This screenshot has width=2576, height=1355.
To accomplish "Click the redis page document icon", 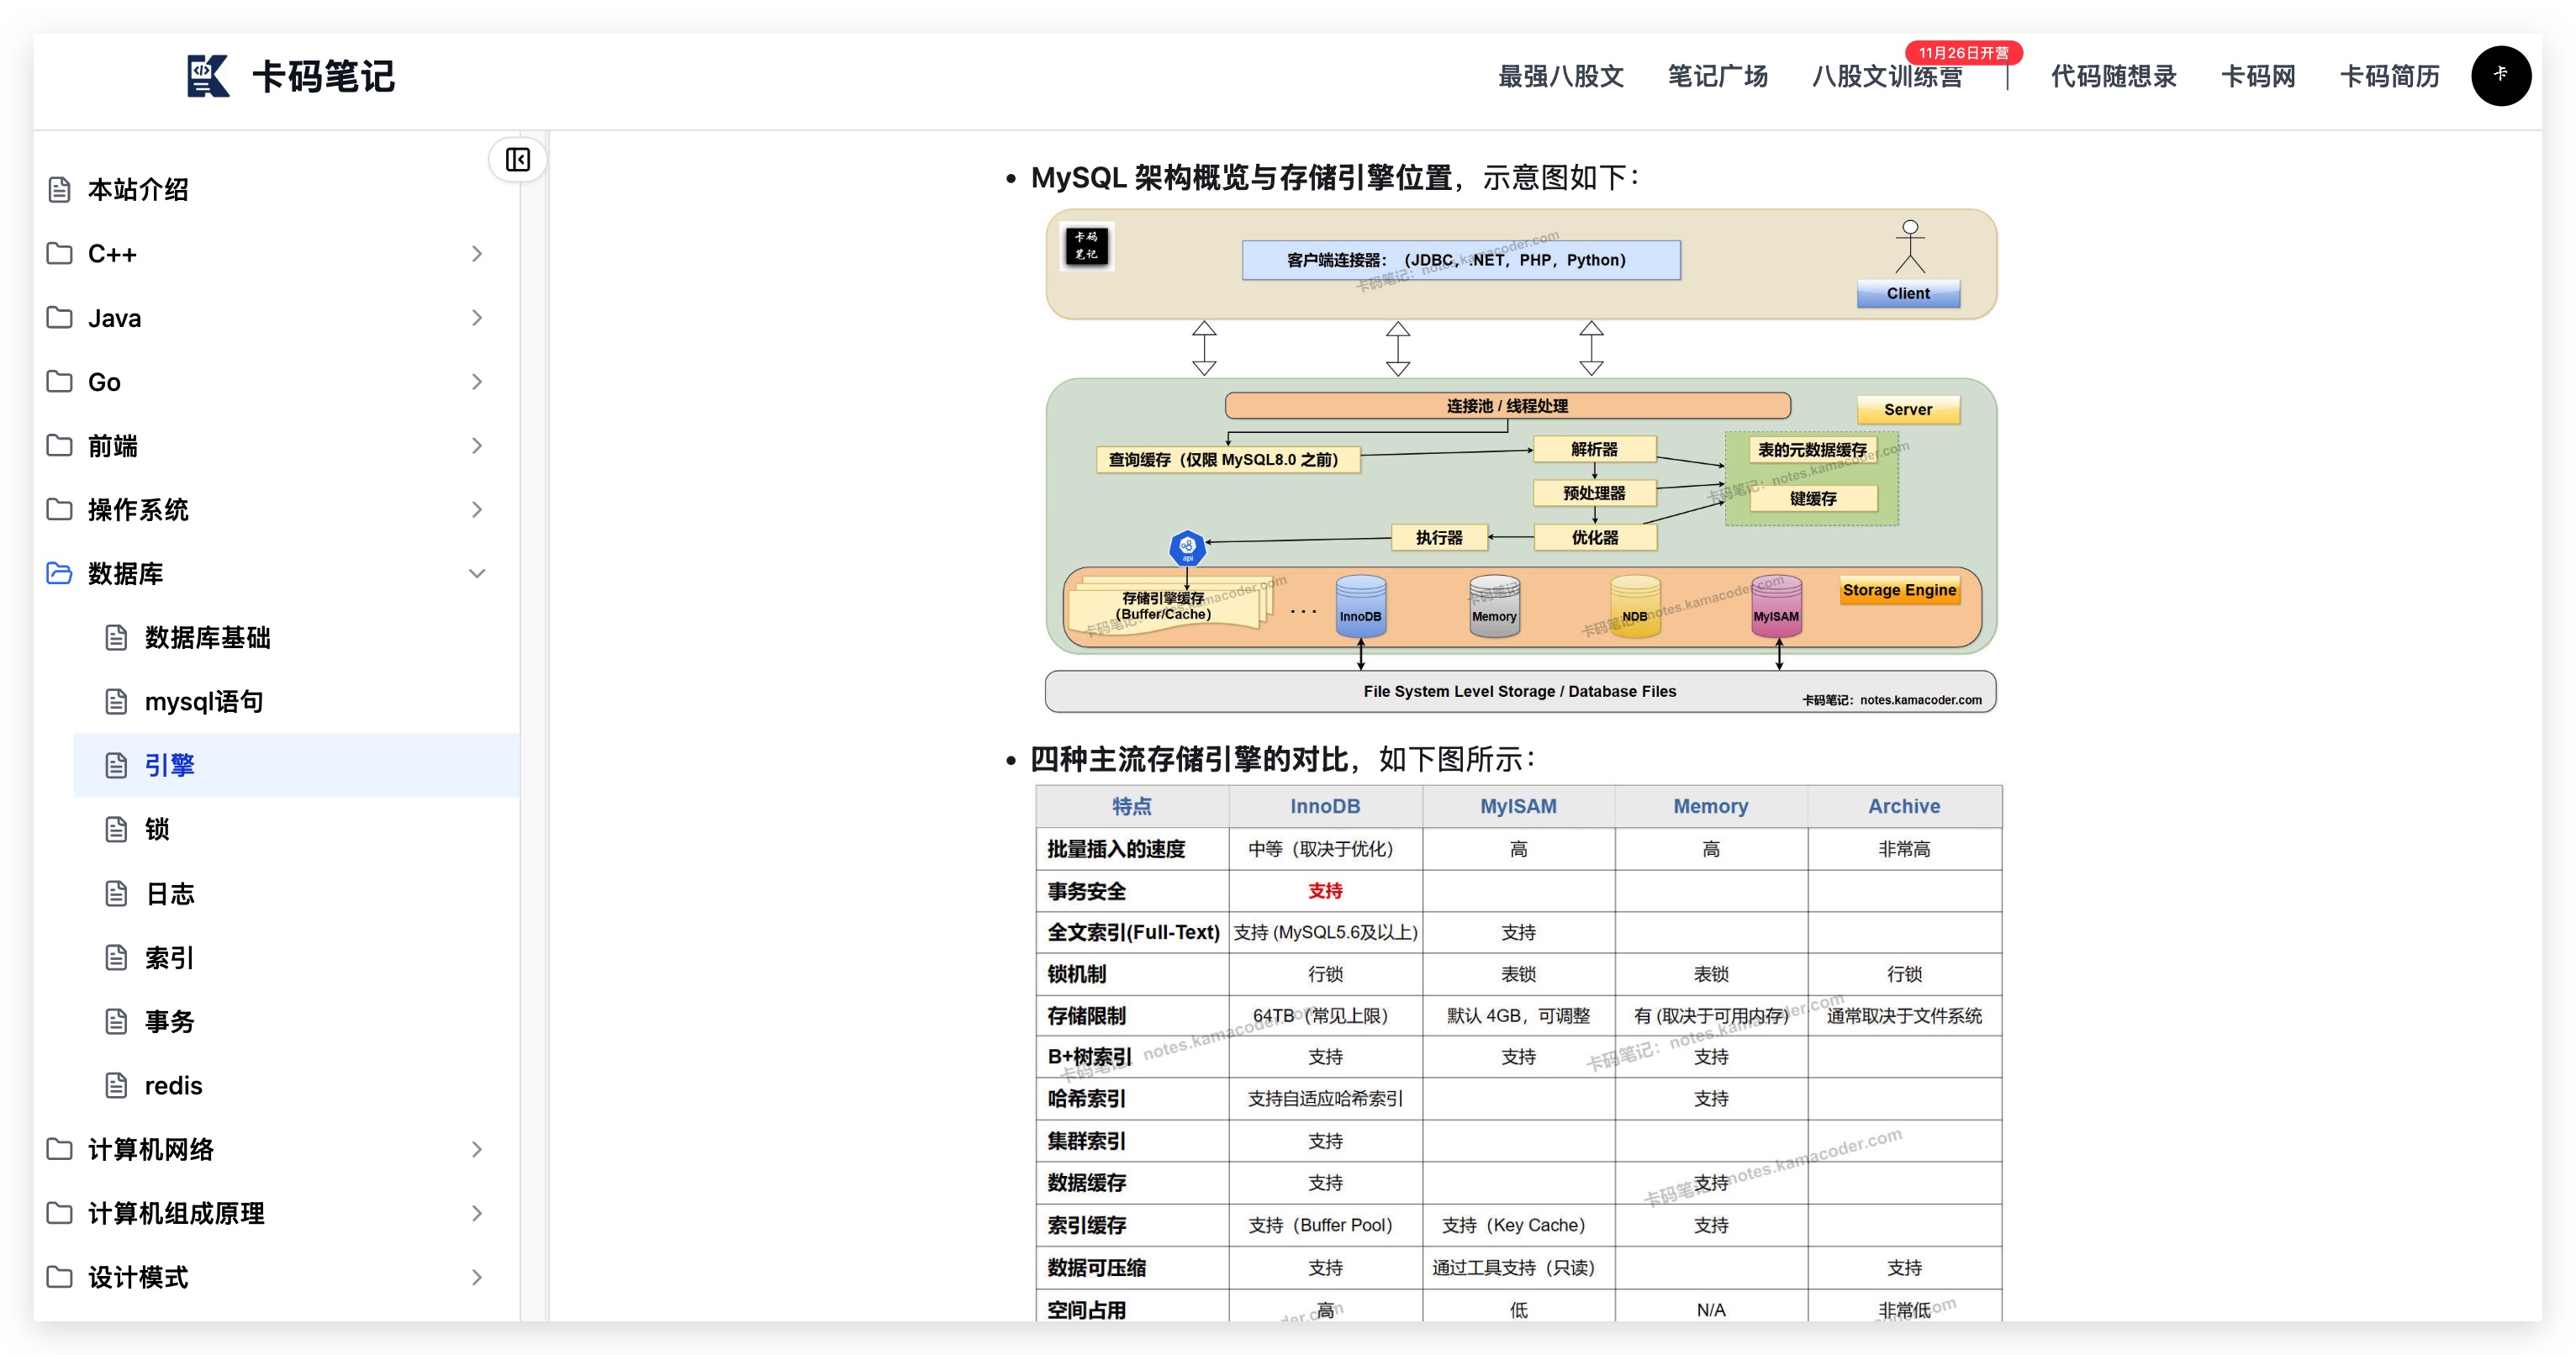I will [117, 1086].
